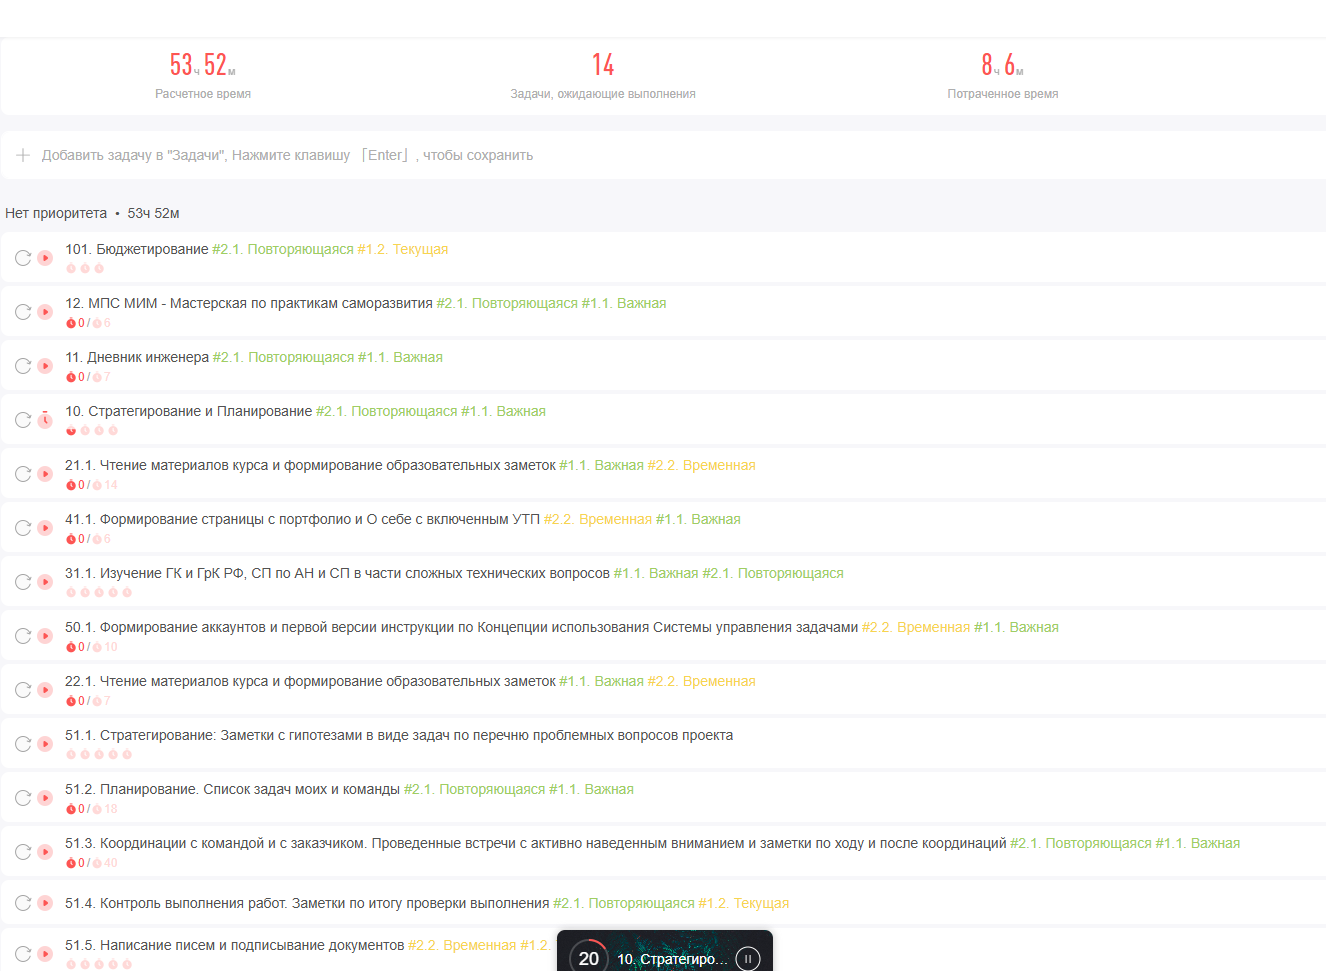Start pomodoro timer for task 101 Бюджетирование
Viewport: 1326px width, 971px height.
pyautogui.click(x=45, y=258)
